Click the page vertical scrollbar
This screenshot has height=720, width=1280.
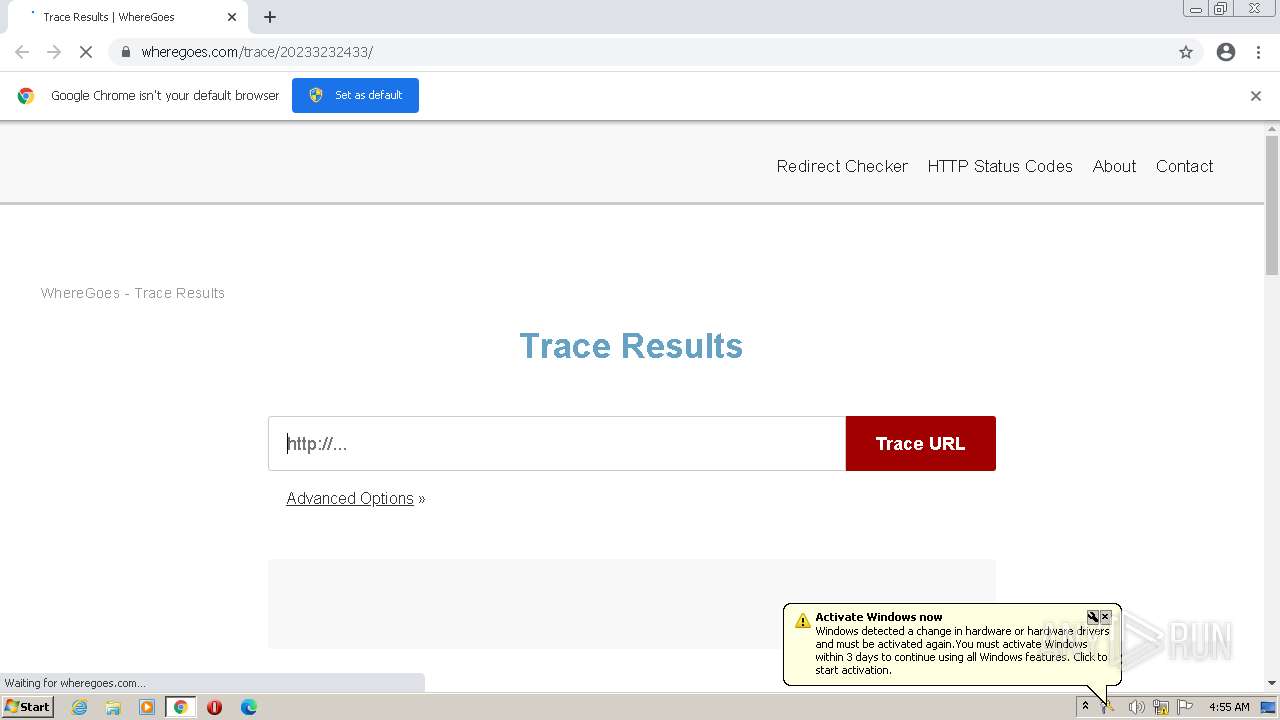pos(1272,205)
